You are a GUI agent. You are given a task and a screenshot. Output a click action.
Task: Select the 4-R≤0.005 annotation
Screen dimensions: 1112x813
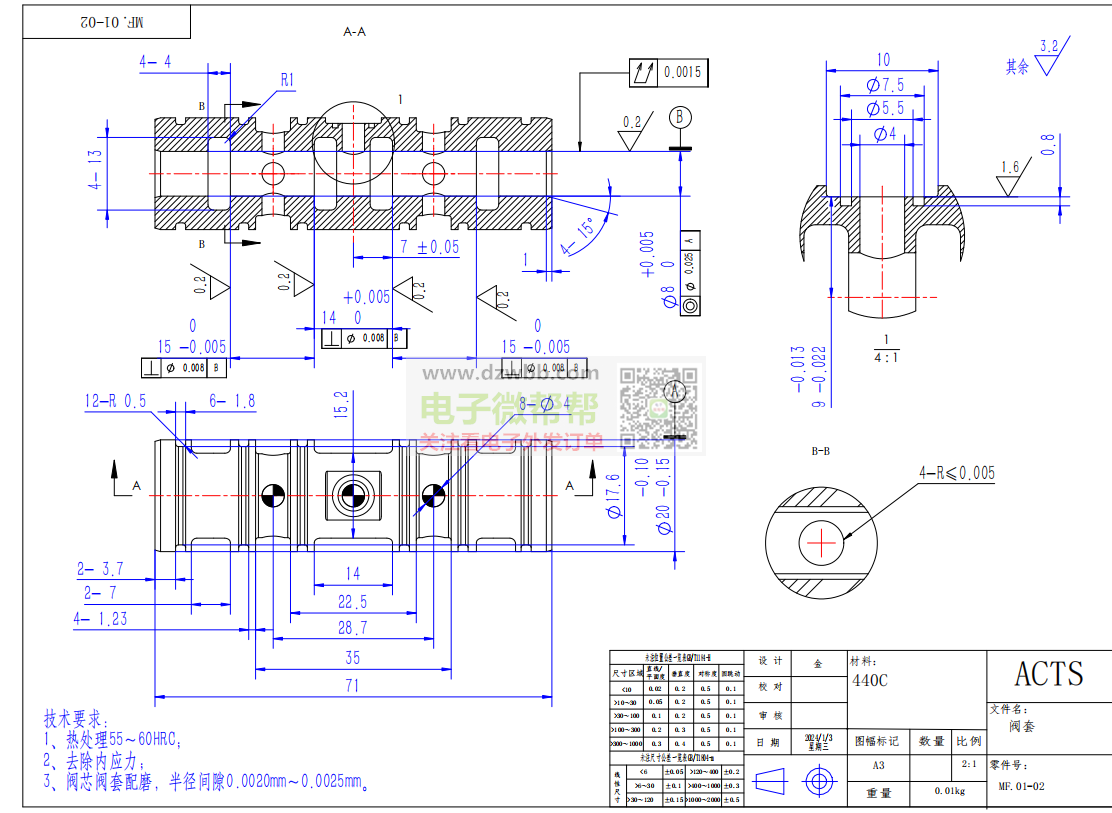[957, 473]
